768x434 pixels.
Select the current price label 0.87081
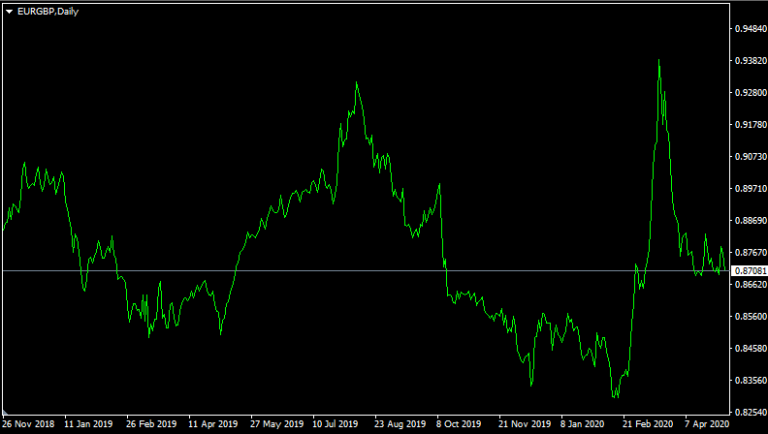pyautogui.click(x=750, y=271)
